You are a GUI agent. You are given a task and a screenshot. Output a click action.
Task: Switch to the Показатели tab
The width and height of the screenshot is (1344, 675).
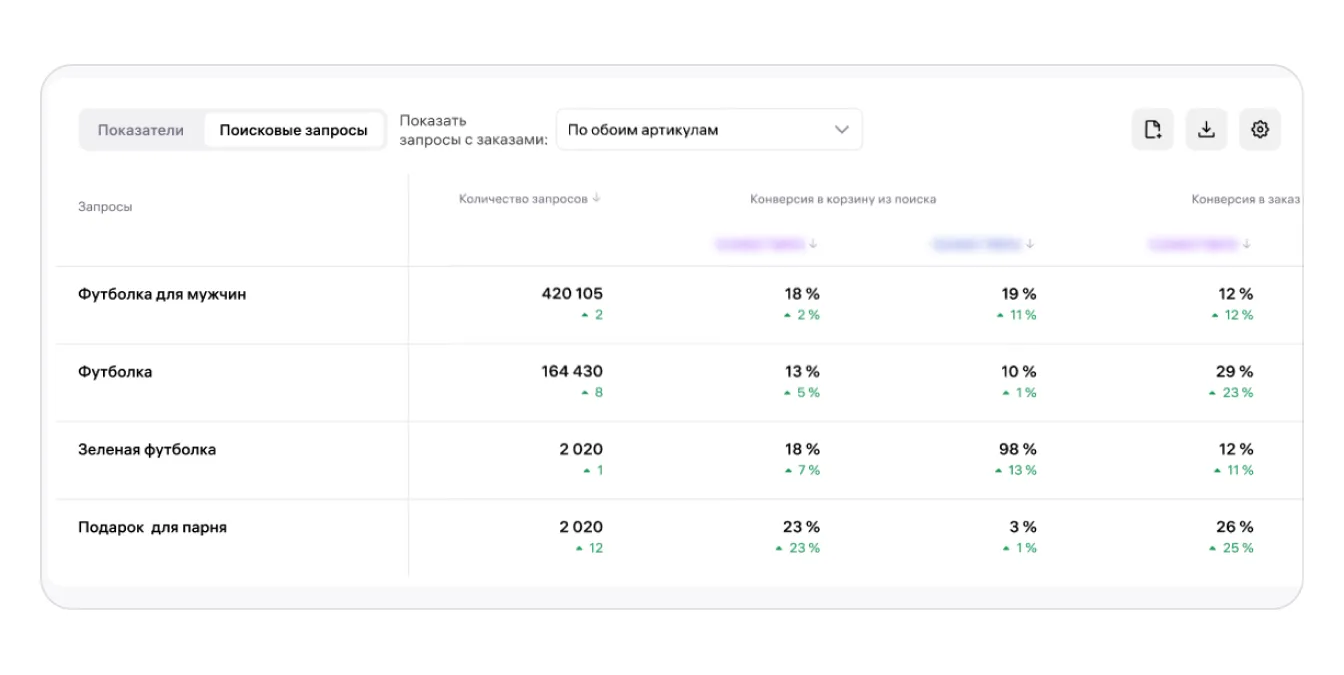point(141,130)
